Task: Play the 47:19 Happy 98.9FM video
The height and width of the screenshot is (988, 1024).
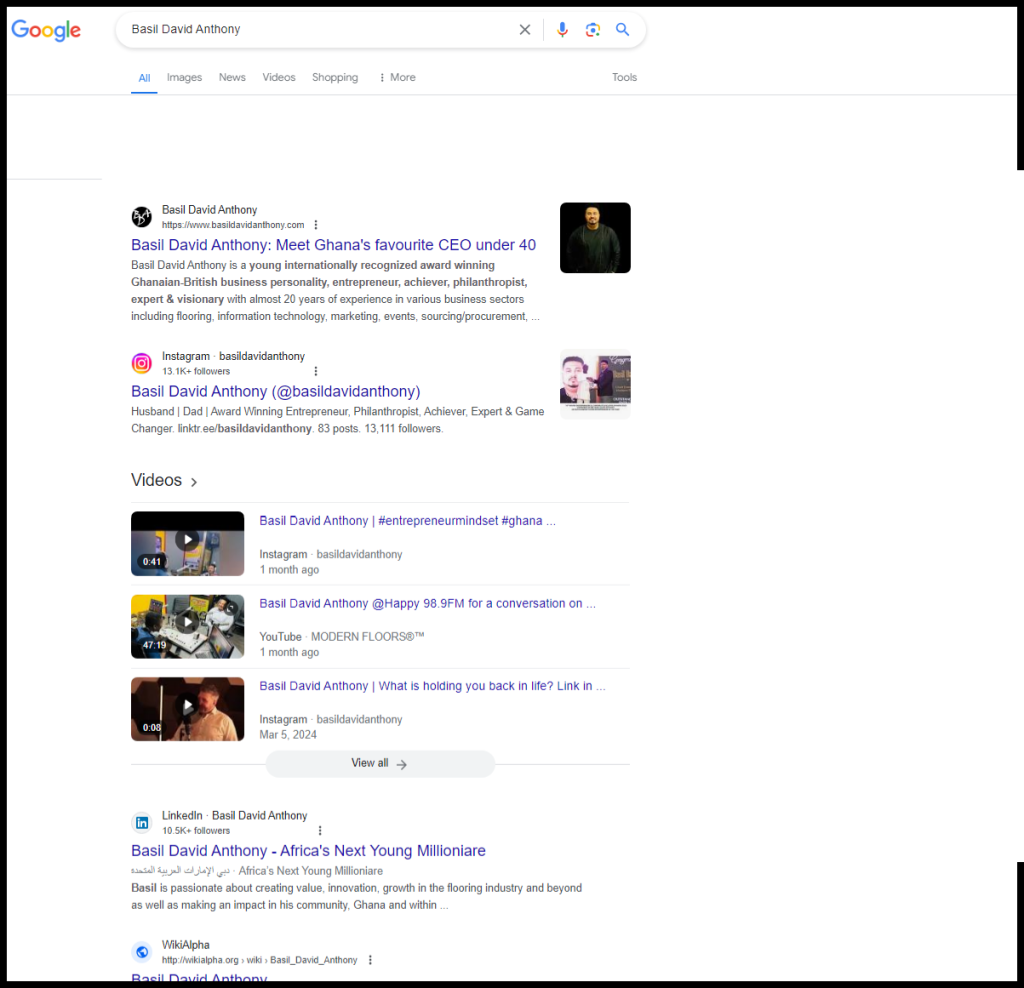Action: [x=187, y=626]
